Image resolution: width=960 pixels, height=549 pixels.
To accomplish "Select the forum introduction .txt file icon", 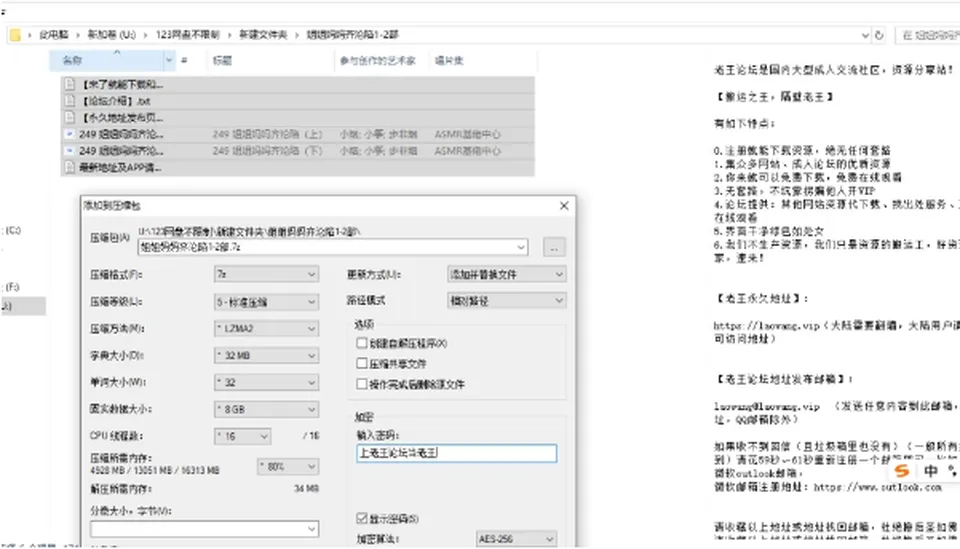I will coord(70,101).
